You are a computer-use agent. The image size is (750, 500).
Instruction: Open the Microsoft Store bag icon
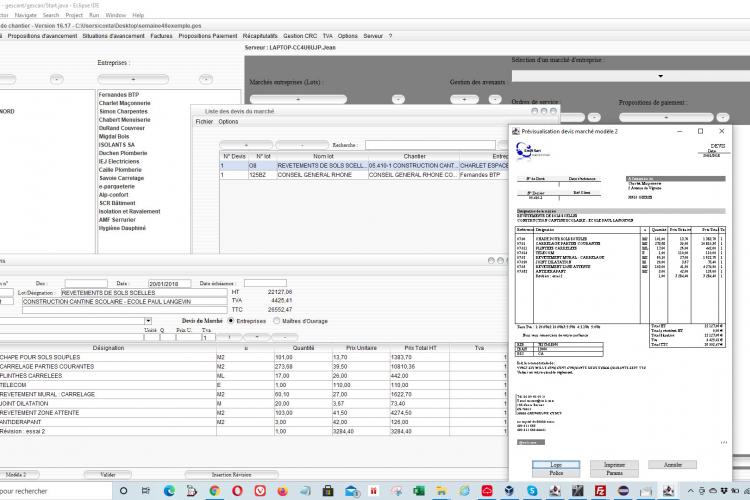pyautogui.click(x=328, y=490)
